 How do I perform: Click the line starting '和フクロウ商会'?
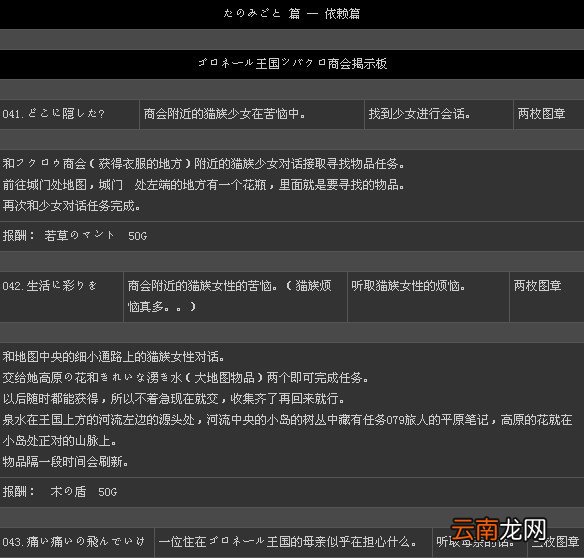coord(203,164)
